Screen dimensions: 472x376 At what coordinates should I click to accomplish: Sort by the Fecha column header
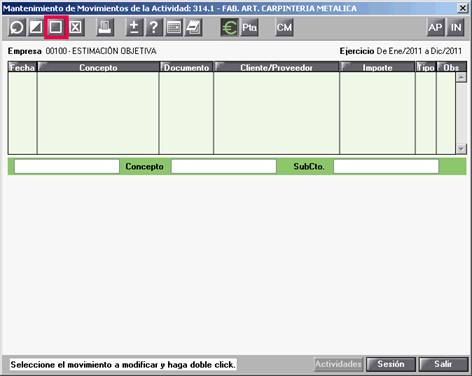point(22,67)
